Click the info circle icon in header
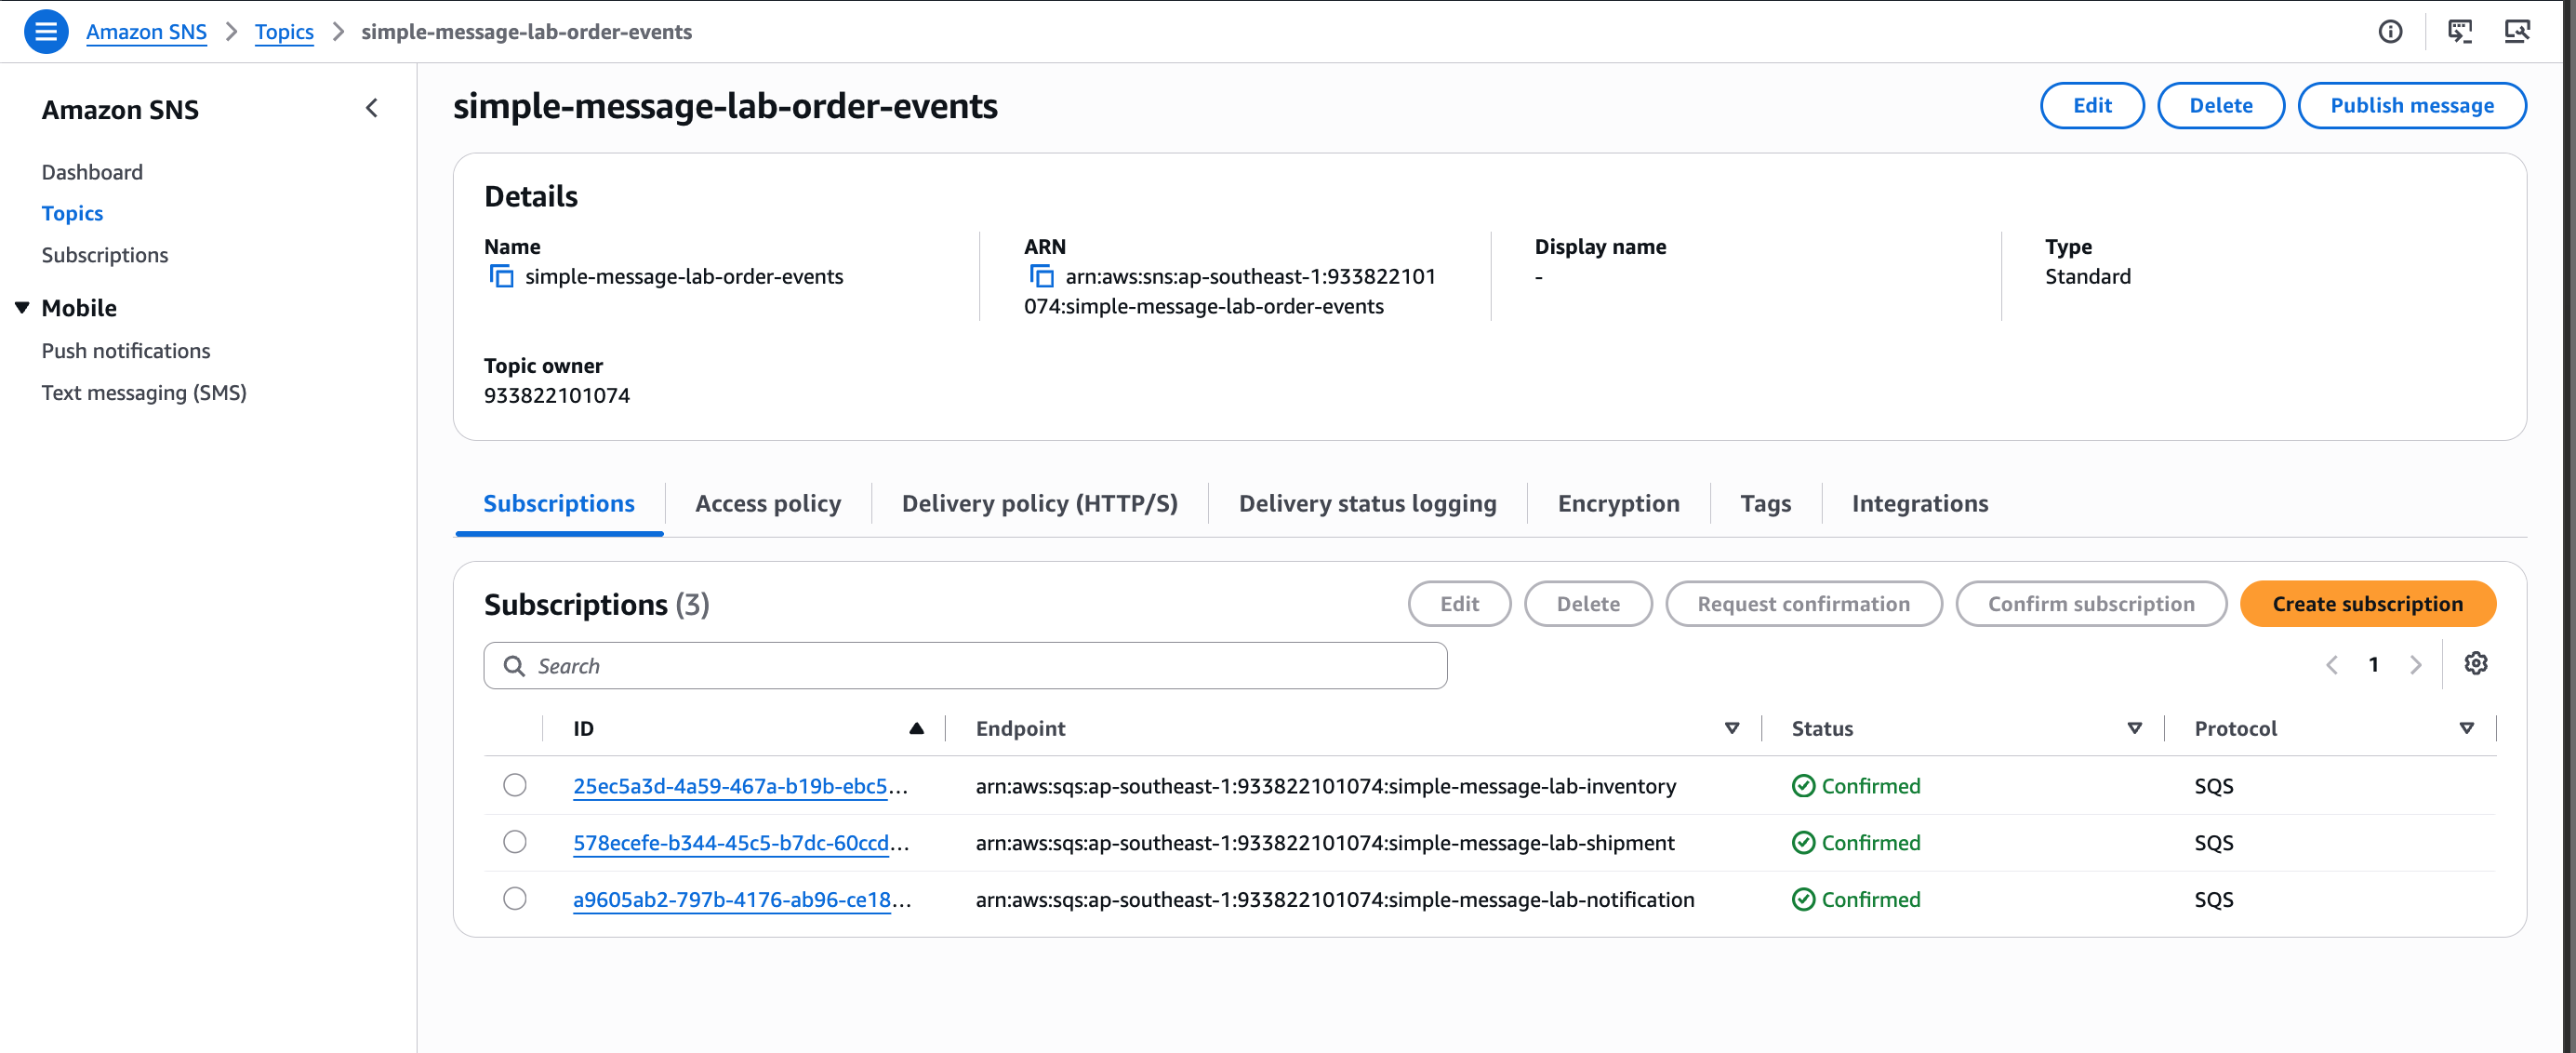Screen dimensions: 2576x1053 pos(2390,32)
